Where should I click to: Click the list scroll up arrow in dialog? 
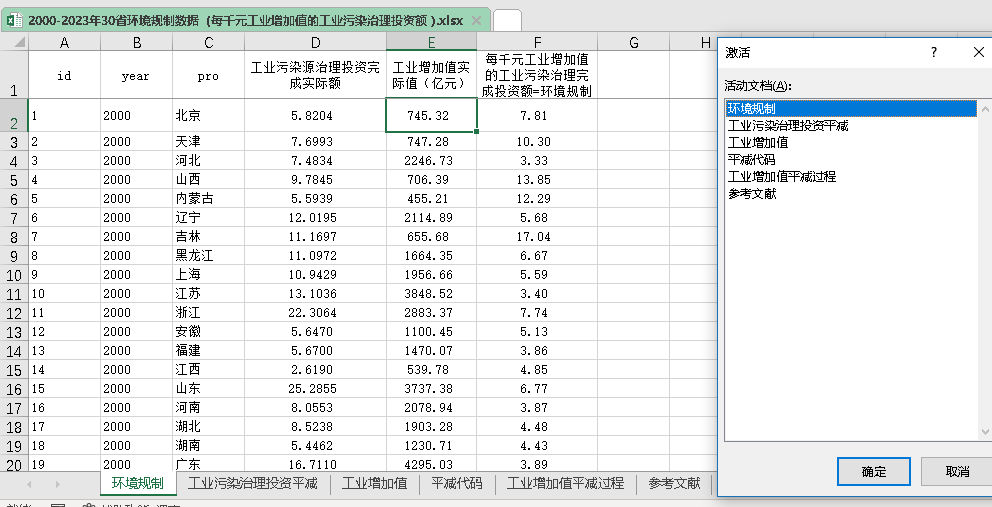985,110
